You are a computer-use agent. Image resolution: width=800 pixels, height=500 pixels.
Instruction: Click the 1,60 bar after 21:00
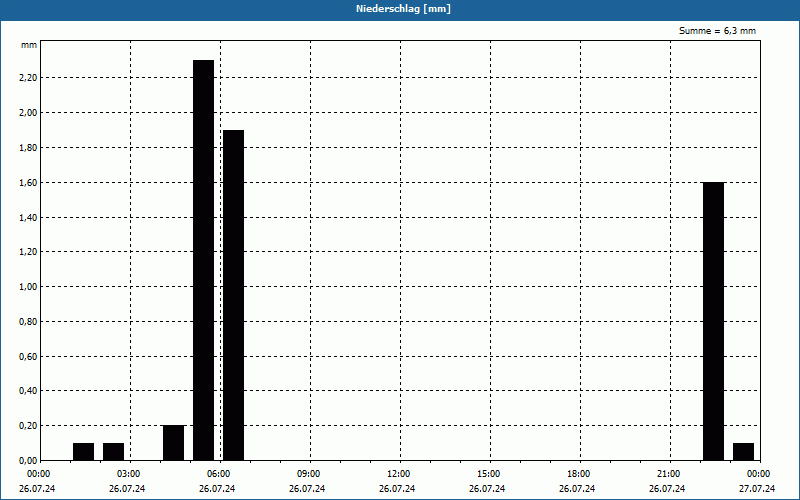click(x=713, y=321)
